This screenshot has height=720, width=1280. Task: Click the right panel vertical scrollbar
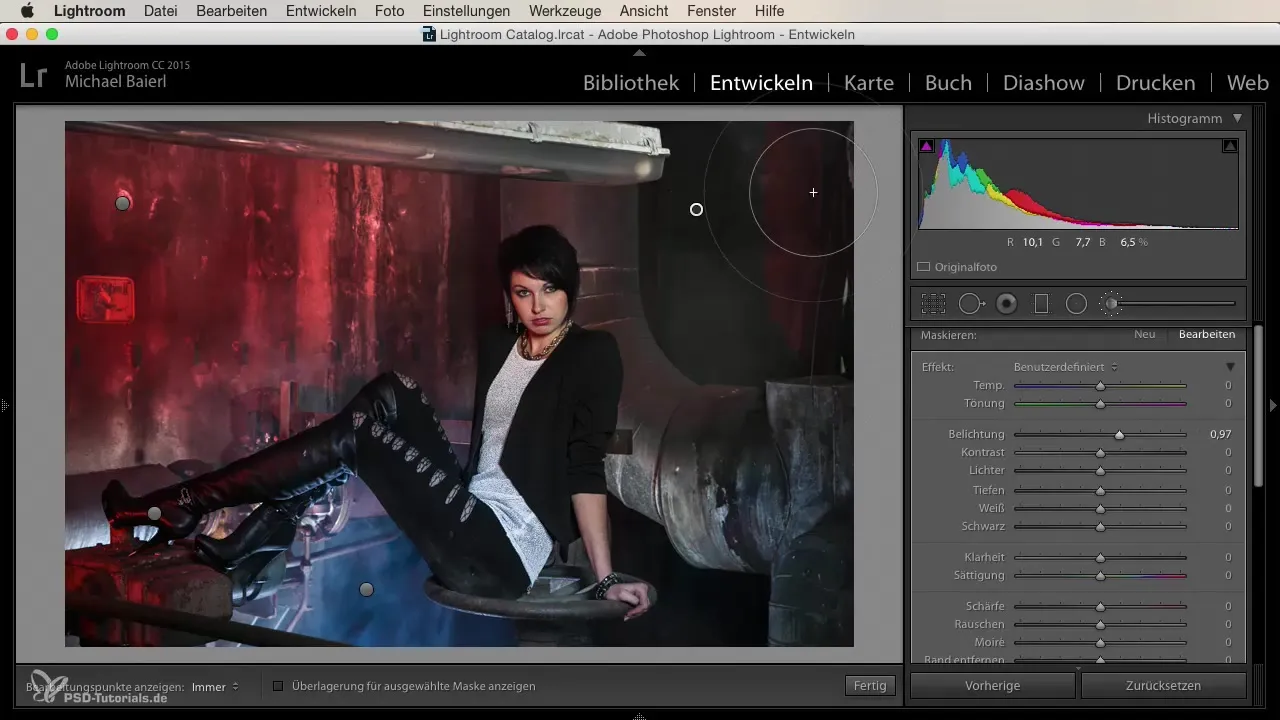1258,405
